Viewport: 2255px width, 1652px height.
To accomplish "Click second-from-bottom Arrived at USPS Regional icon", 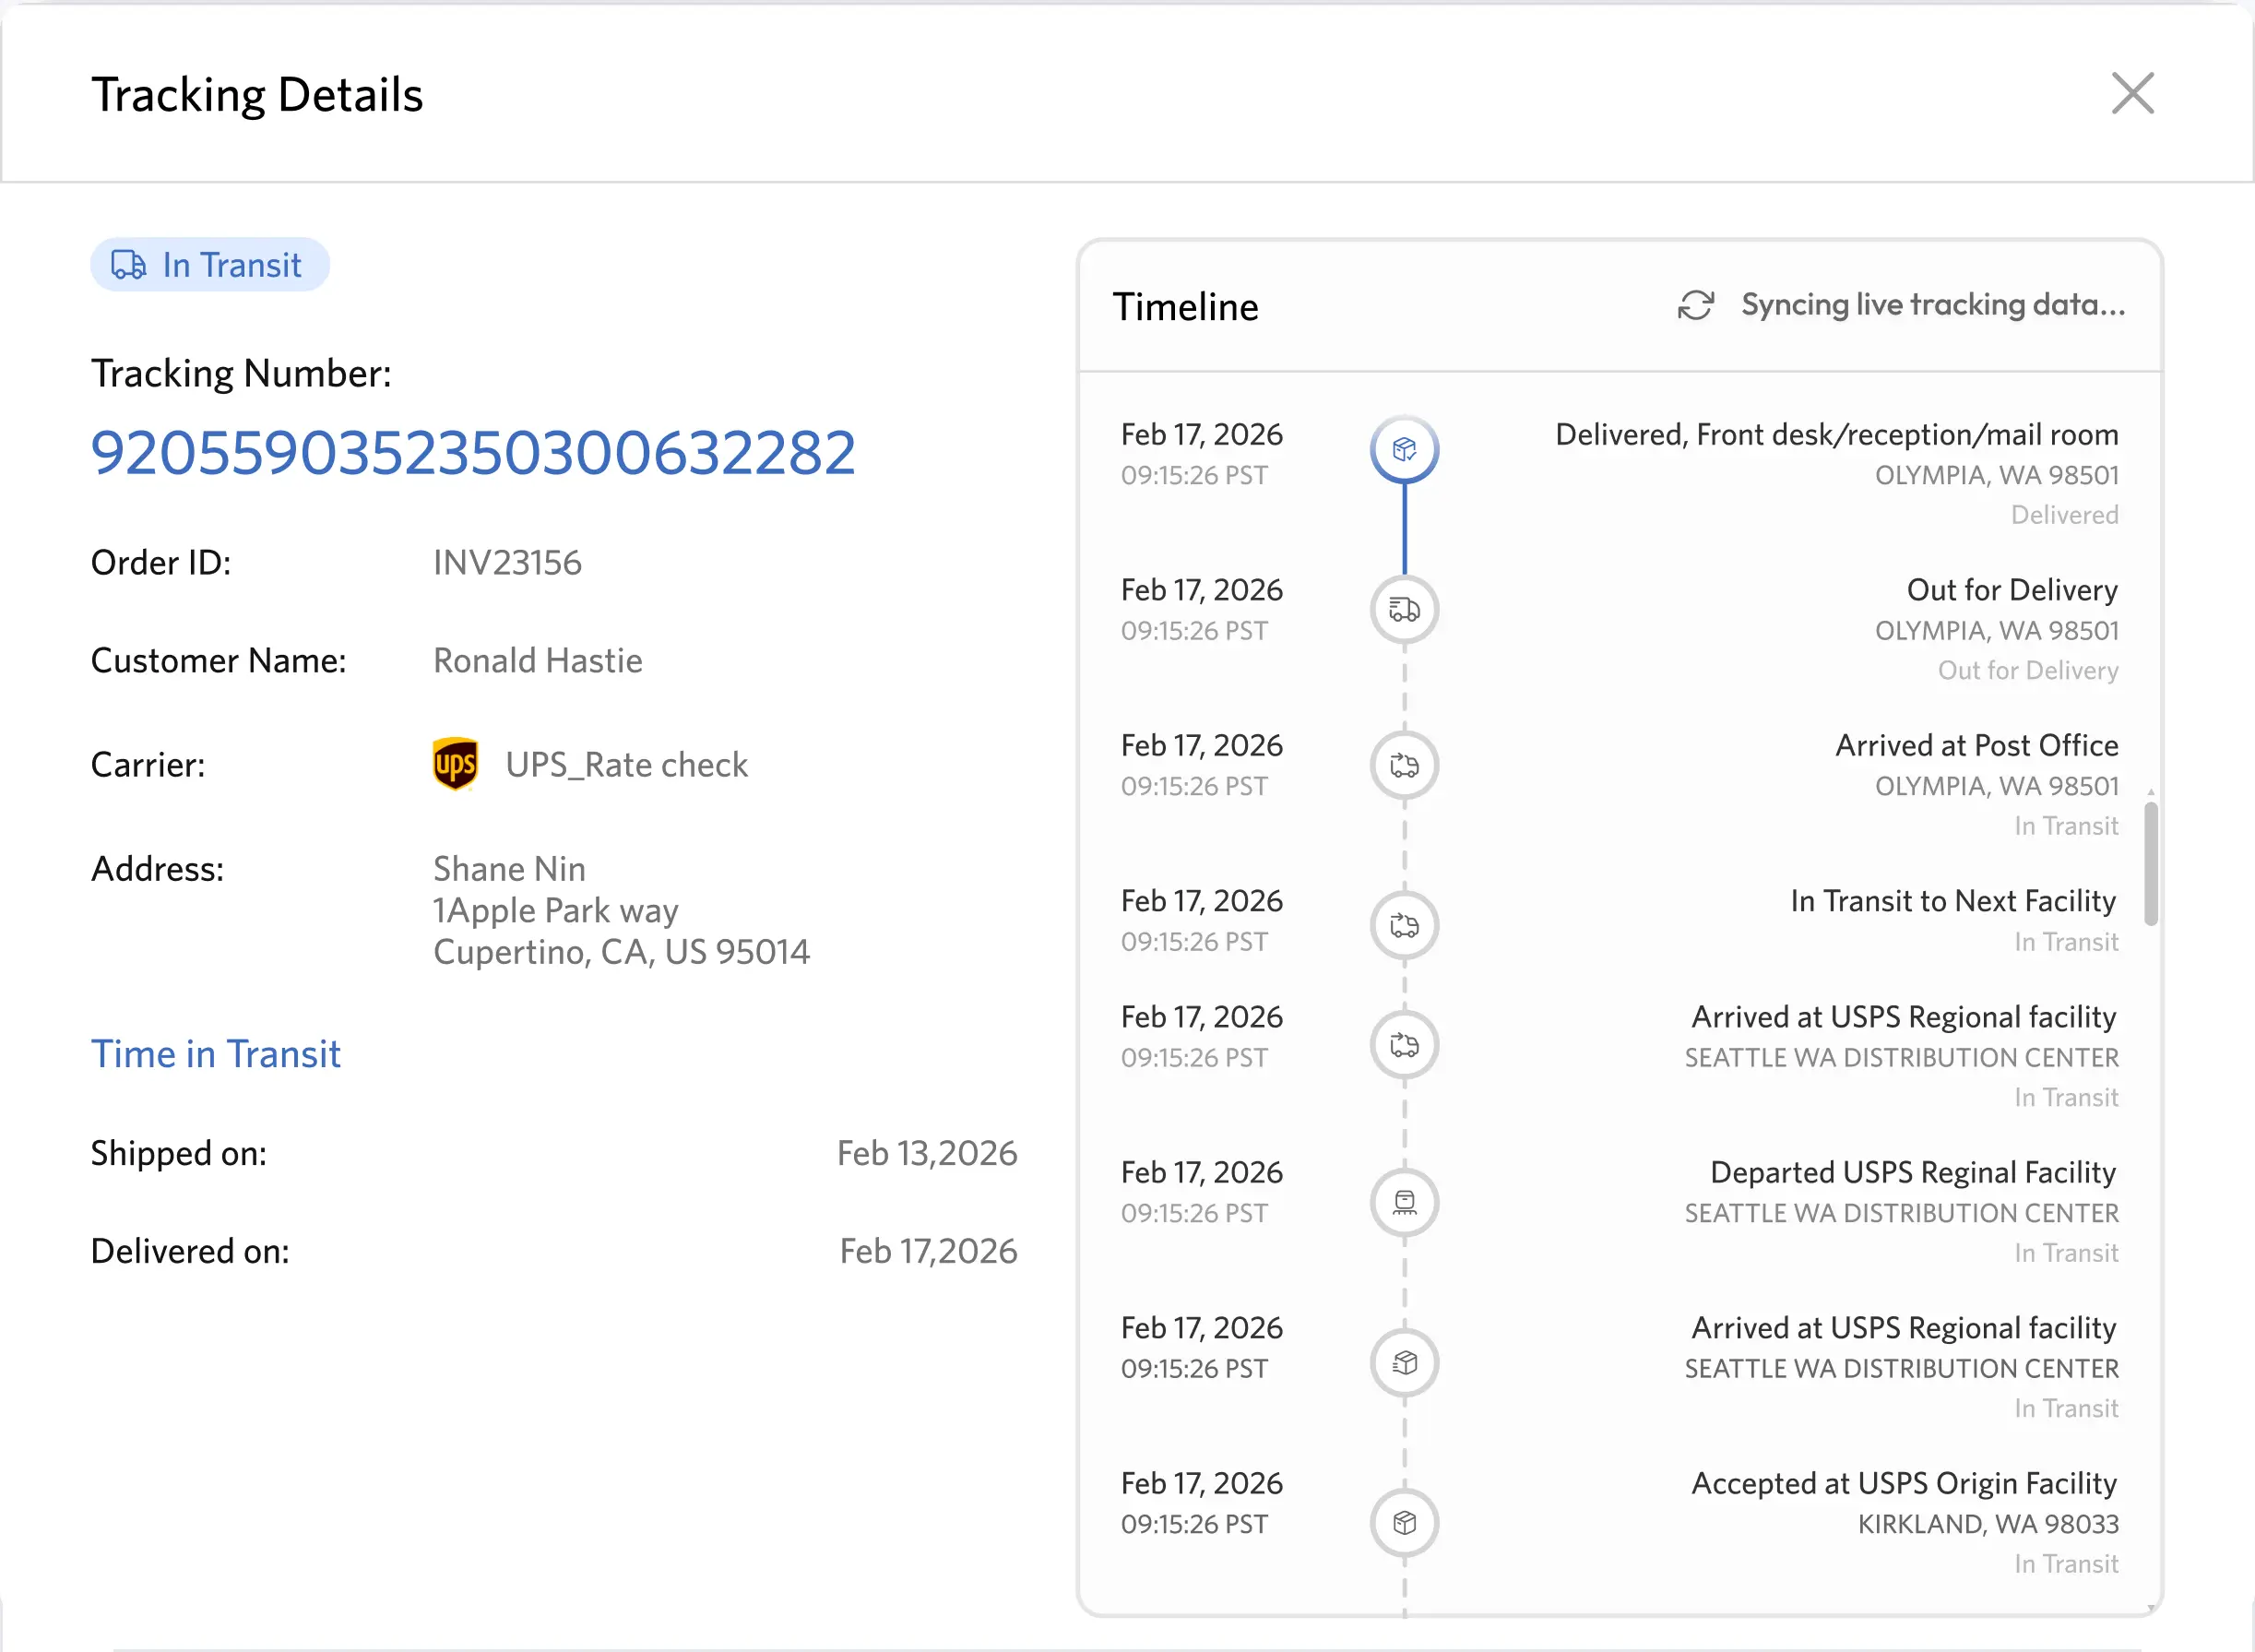I will click(1404, 1362).
